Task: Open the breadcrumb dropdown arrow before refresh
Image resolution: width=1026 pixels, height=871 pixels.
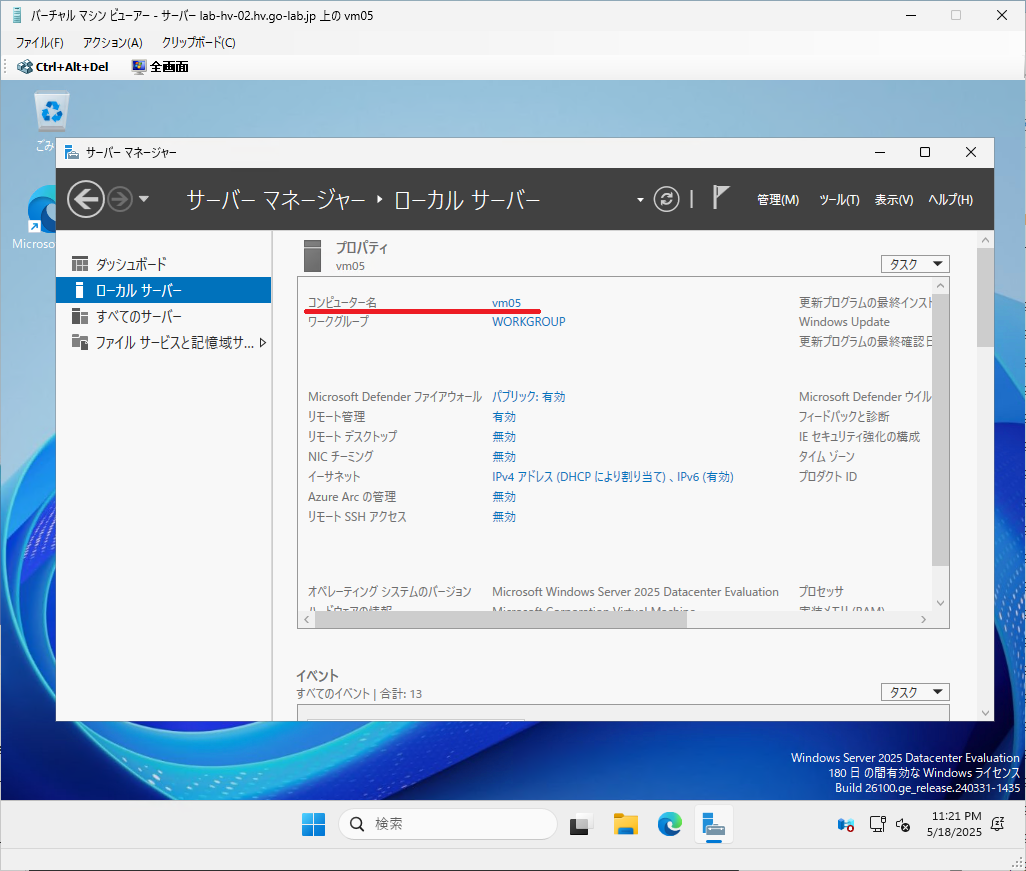Action: click(x=640, y=200)
